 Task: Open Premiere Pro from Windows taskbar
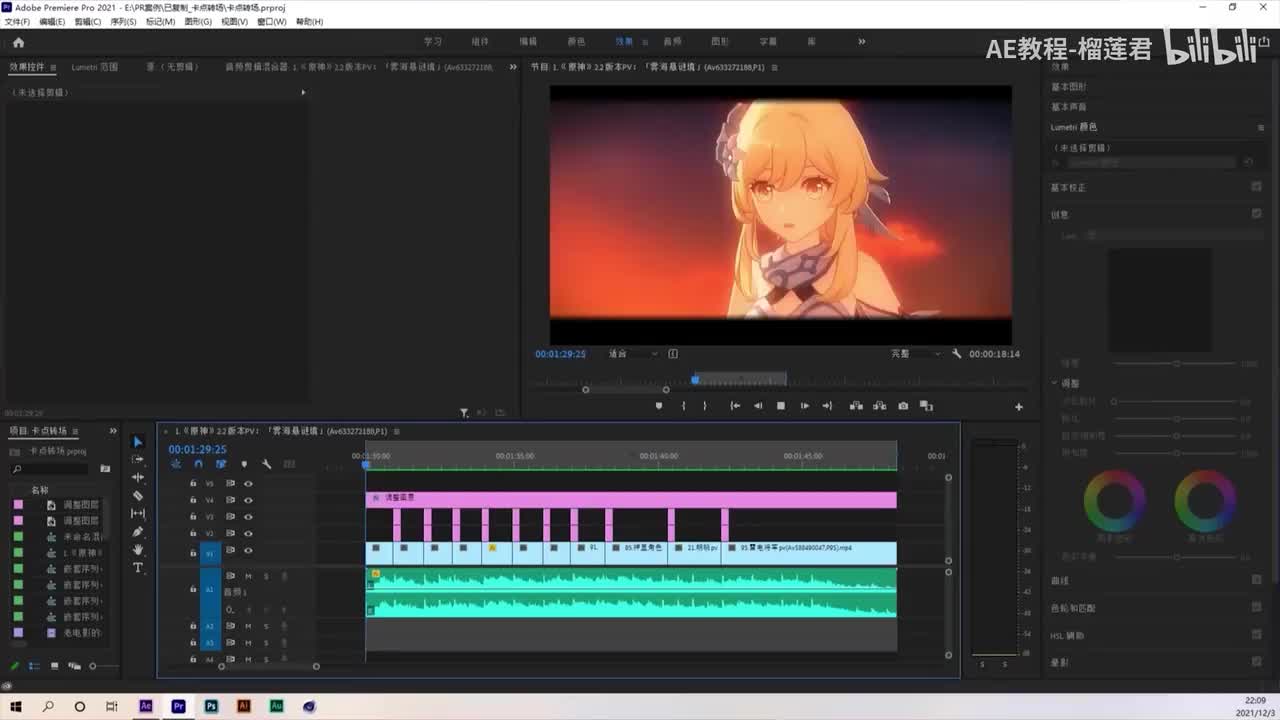178,706
